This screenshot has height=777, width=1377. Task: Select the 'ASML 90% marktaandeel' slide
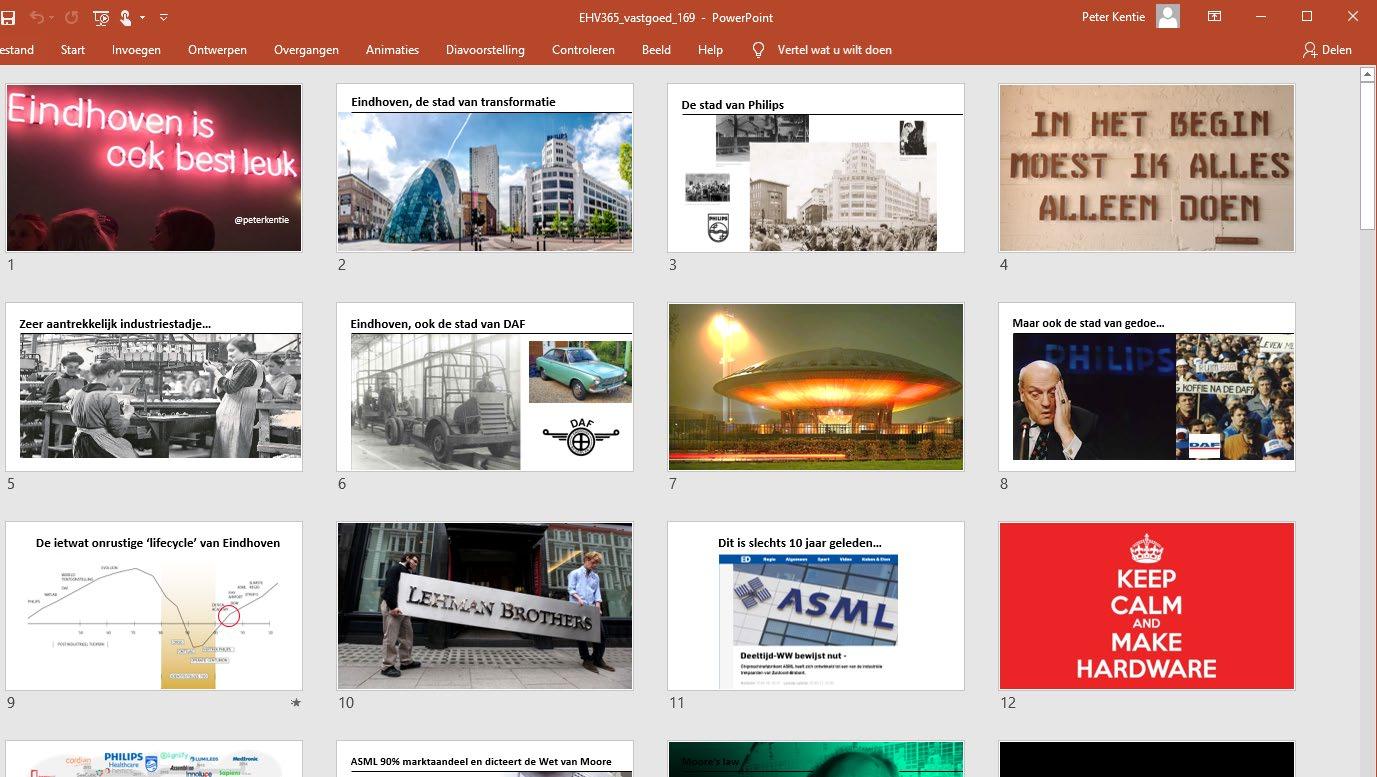pyautogui.click(x=485, y=759)
